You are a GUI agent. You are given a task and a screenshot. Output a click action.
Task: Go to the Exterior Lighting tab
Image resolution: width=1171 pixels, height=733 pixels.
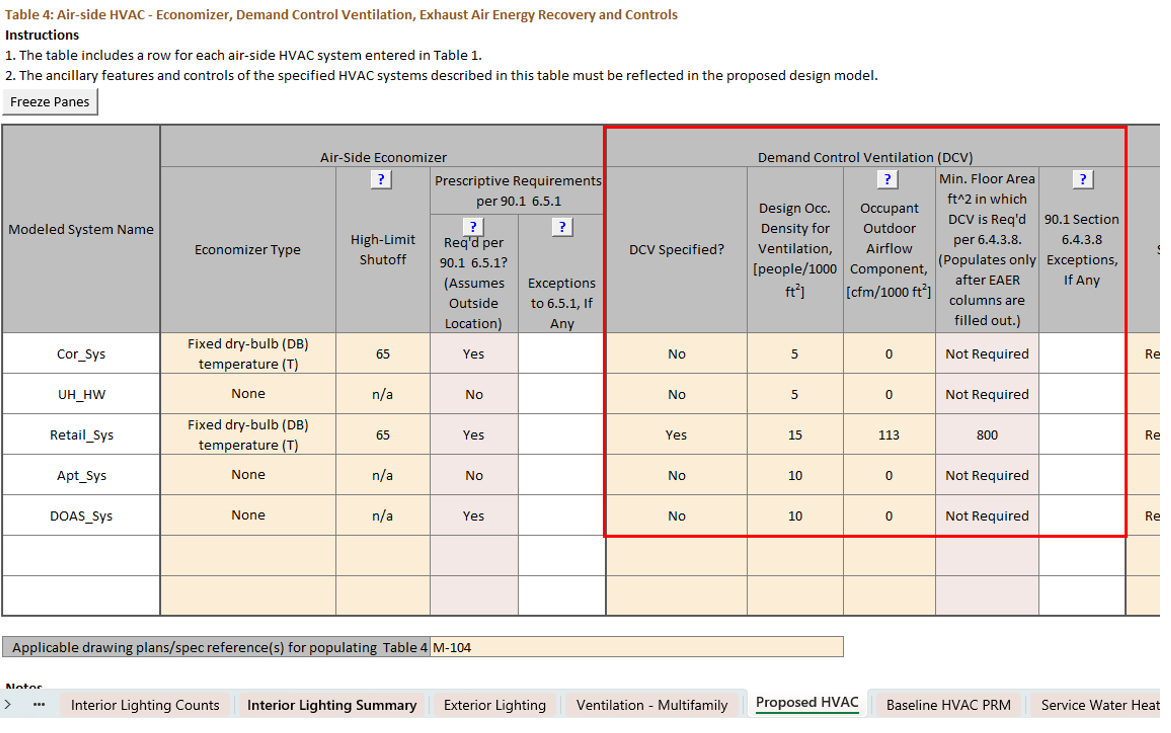point(495,705)
